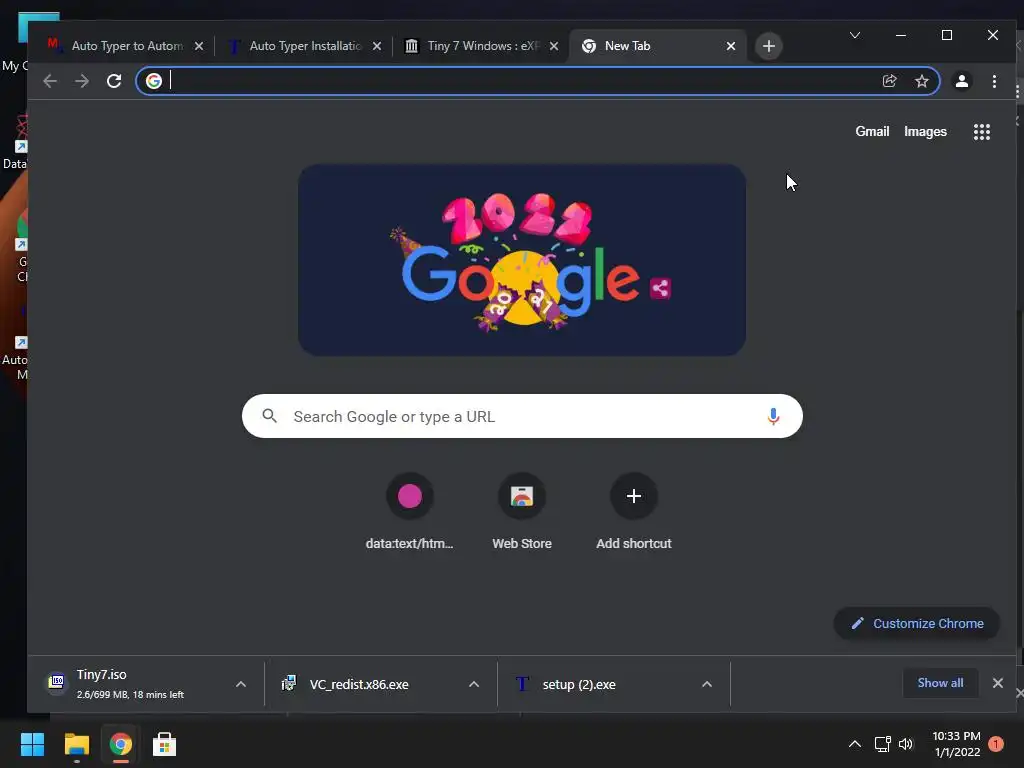Show hidden system tray icons
This screenshot has height=768, width=1024.
pyautogui.click(x=854, y=744)
